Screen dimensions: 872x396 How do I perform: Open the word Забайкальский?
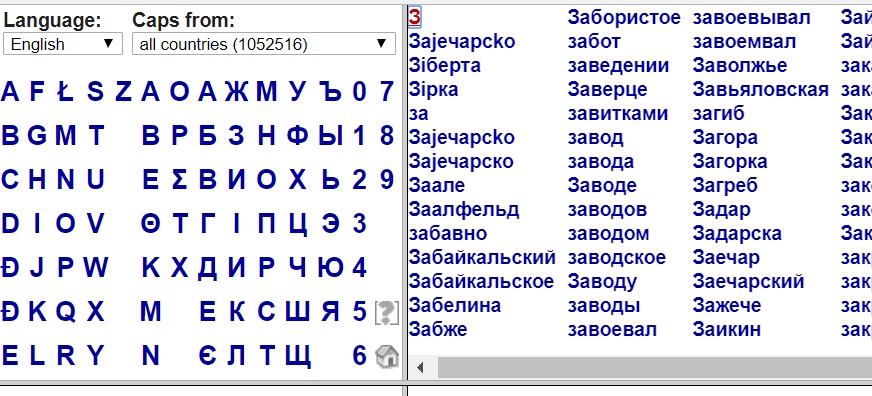(x=482, y=258)
